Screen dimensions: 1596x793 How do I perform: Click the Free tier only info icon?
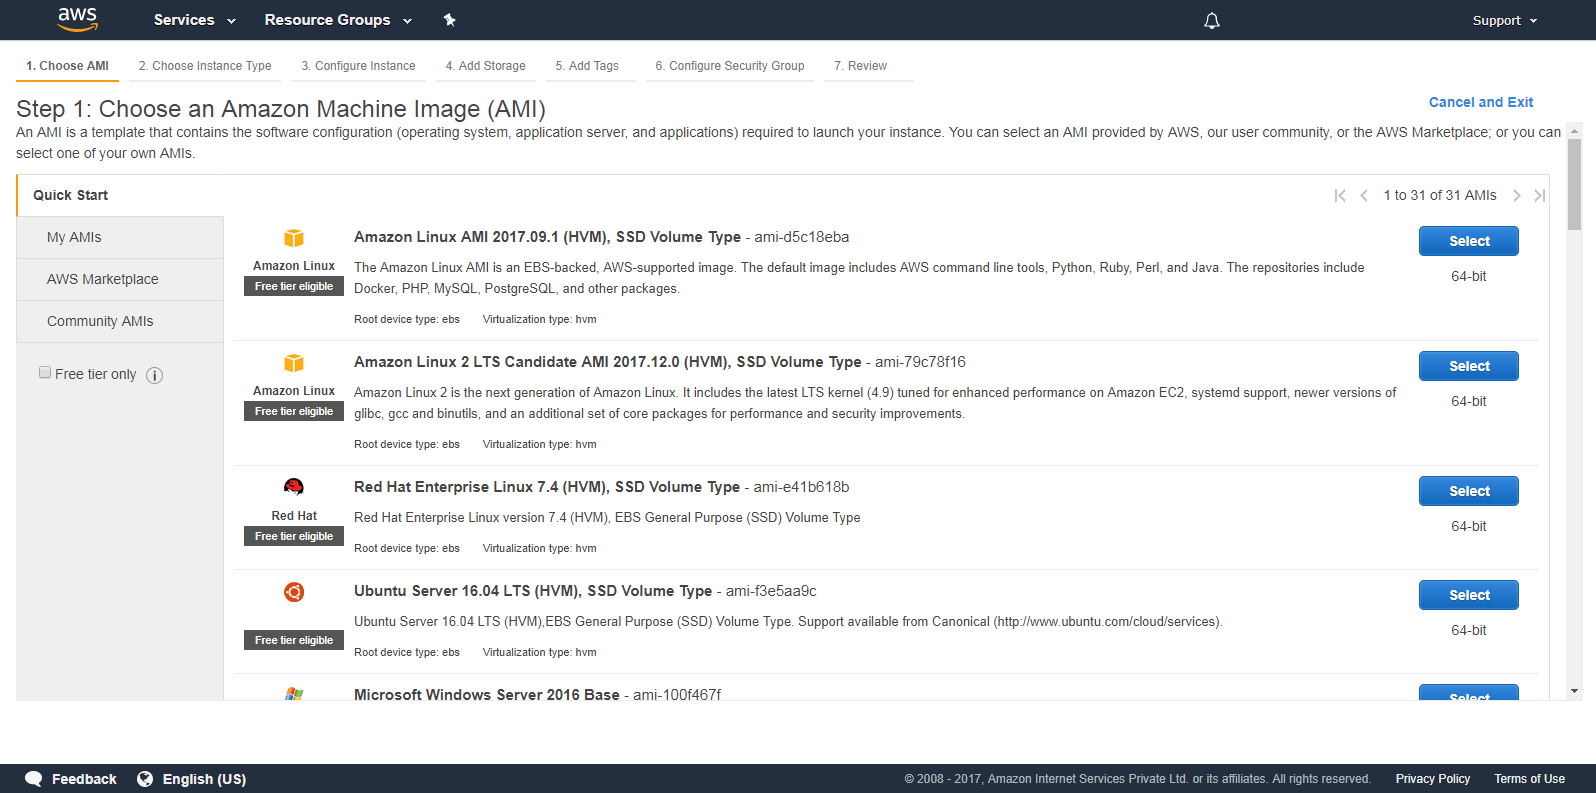click(x=154, y=375)
